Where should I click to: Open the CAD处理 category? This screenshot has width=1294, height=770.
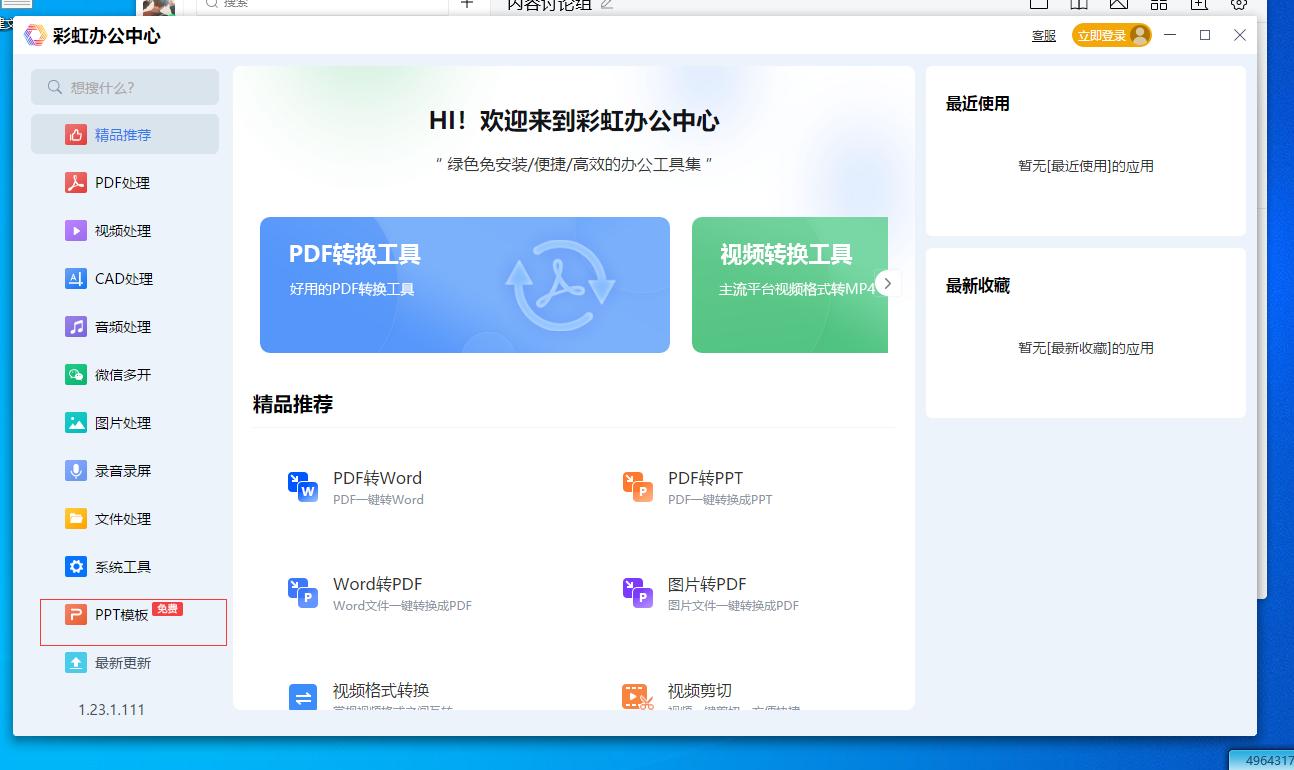[124, 278]
